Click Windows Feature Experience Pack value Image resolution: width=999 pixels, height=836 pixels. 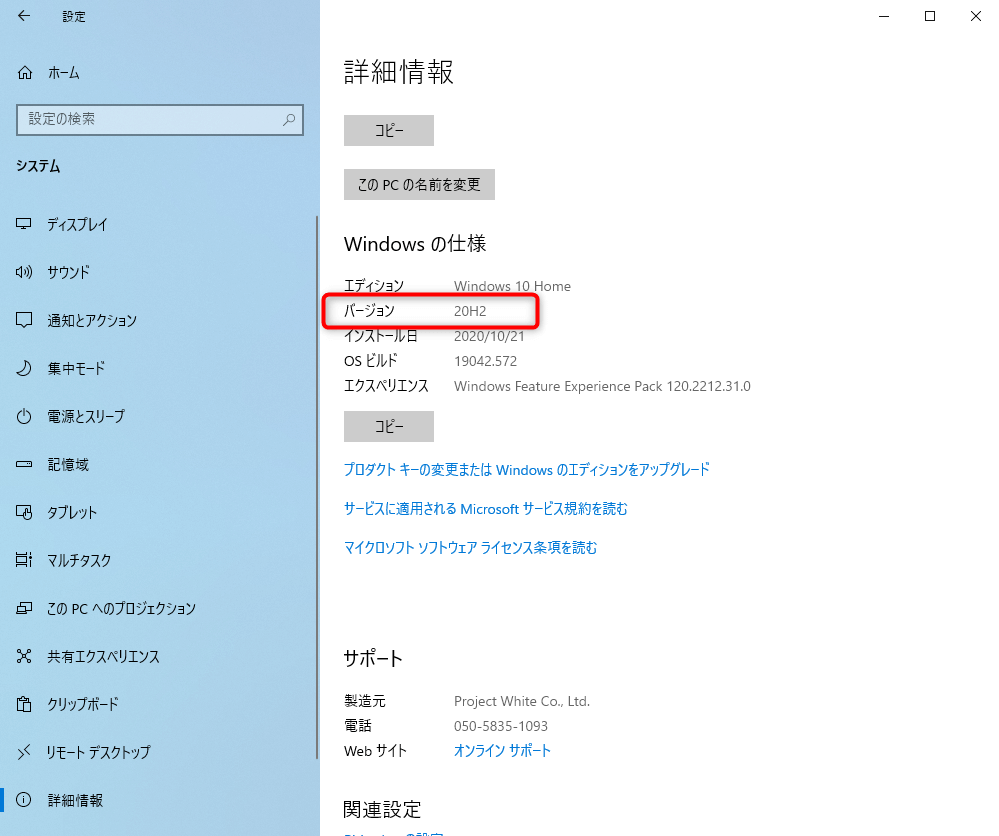602,386
